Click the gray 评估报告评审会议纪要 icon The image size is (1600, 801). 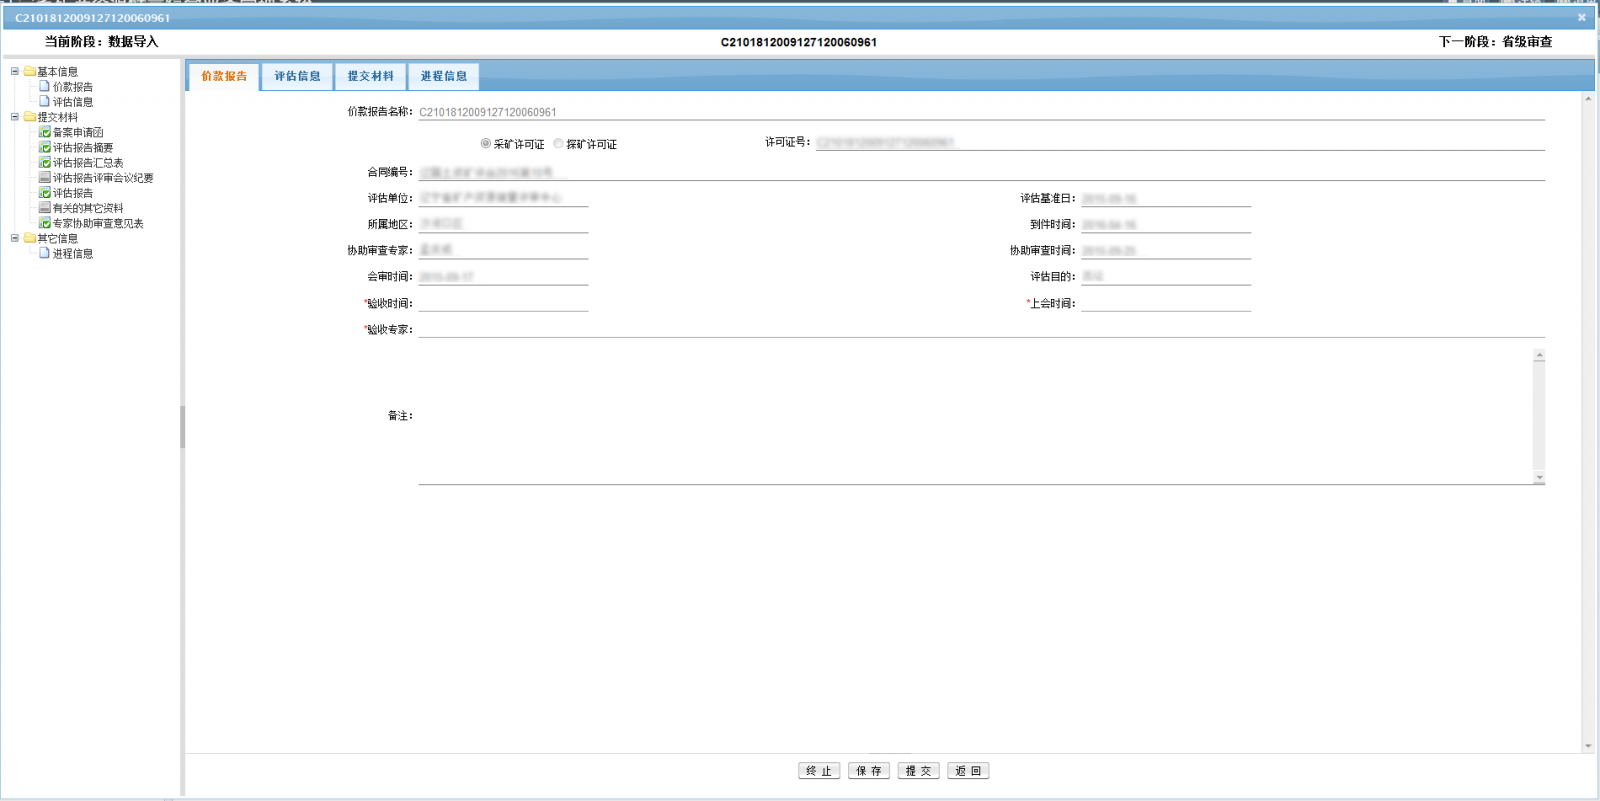click(45, 178)
